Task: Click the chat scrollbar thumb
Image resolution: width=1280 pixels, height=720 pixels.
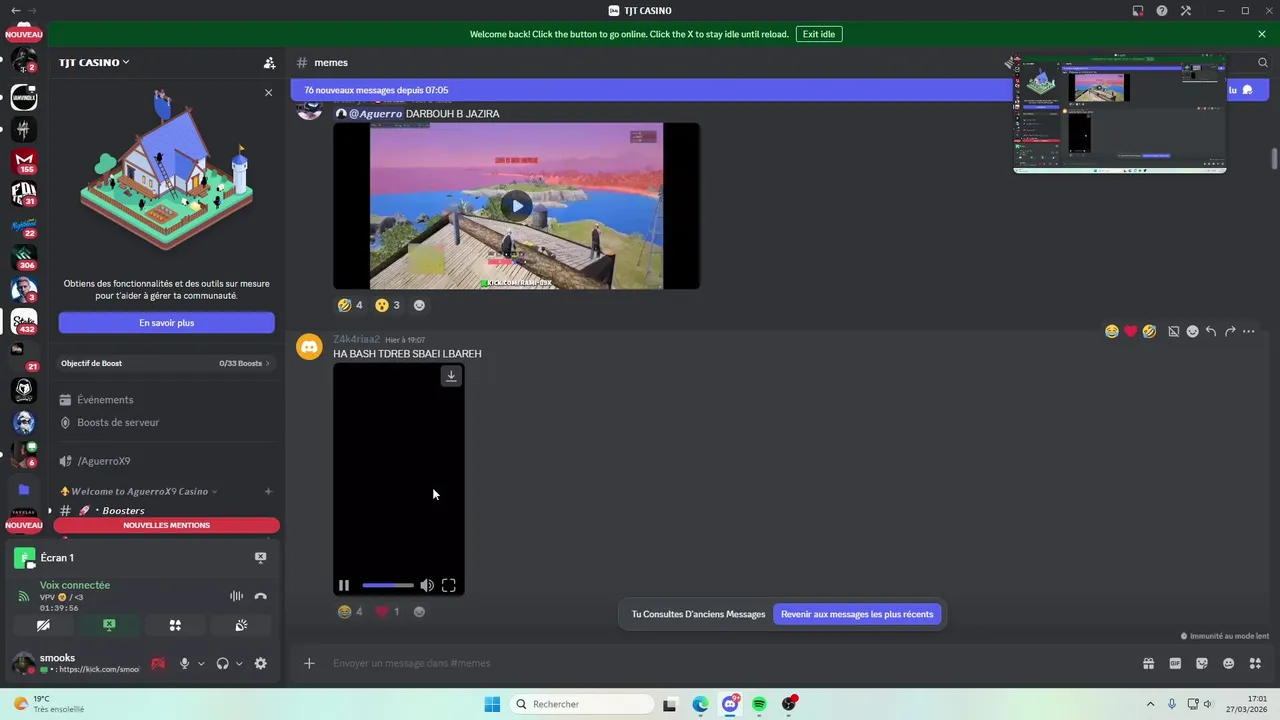Action: coord(1274,159)
